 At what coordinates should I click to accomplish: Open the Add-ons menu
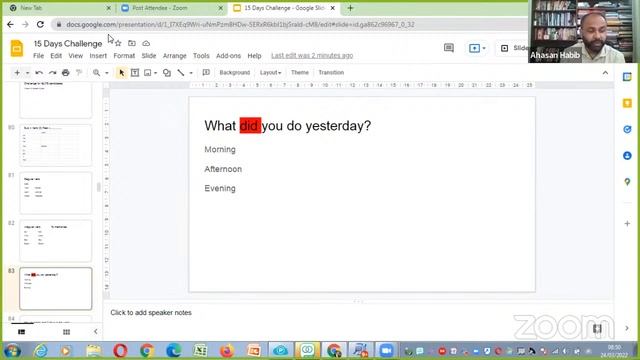228,56
